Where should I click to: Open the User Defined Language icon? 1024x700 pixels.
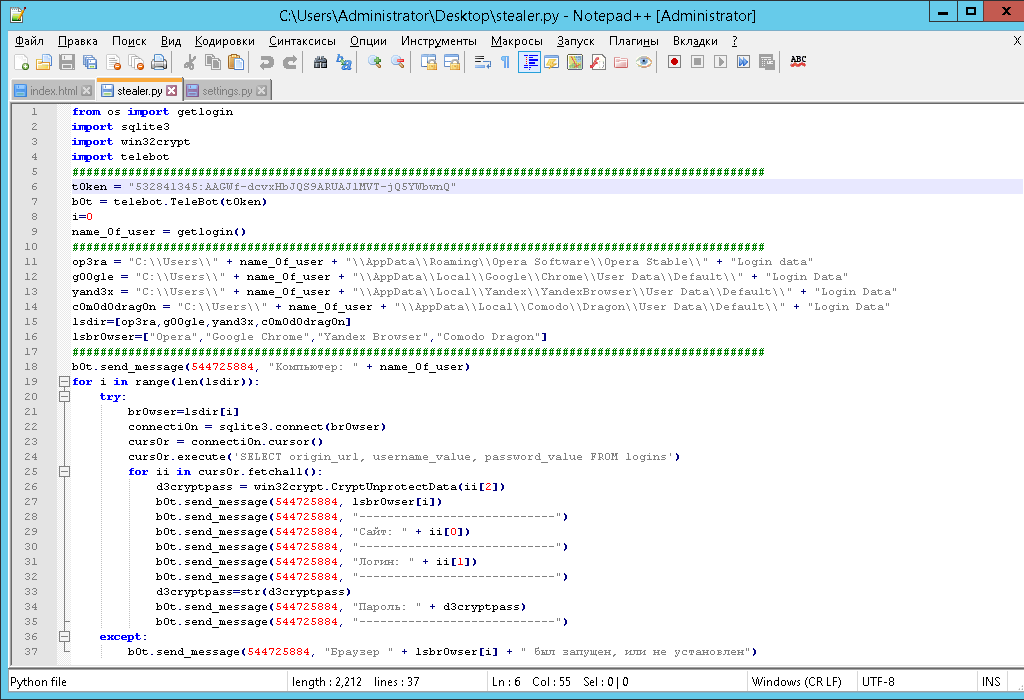pyautogui.click(x=552, y=62)
